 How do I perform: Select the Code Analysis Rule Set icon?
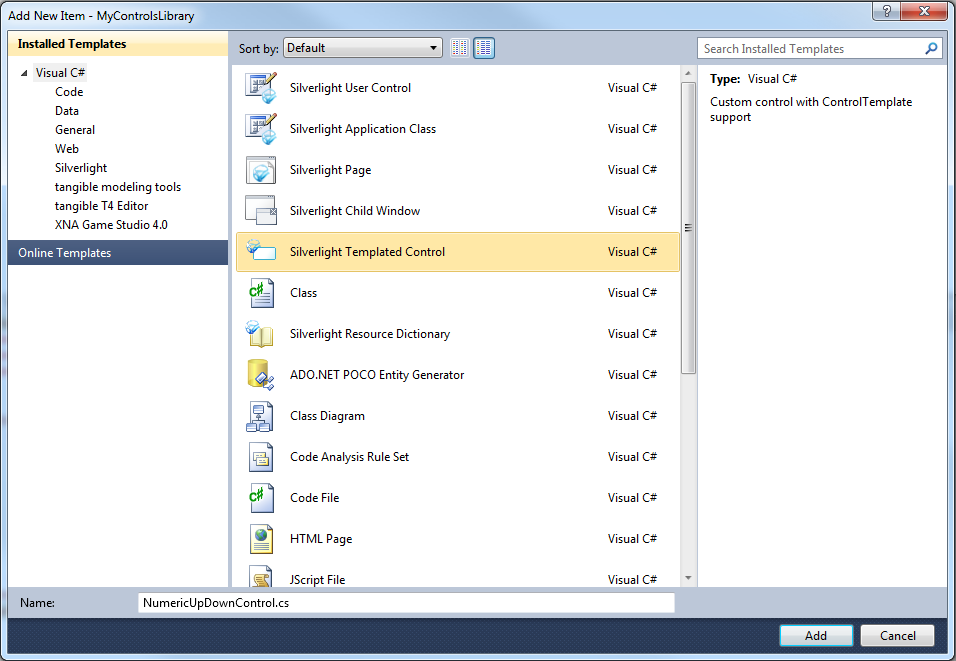click(261, 457)
